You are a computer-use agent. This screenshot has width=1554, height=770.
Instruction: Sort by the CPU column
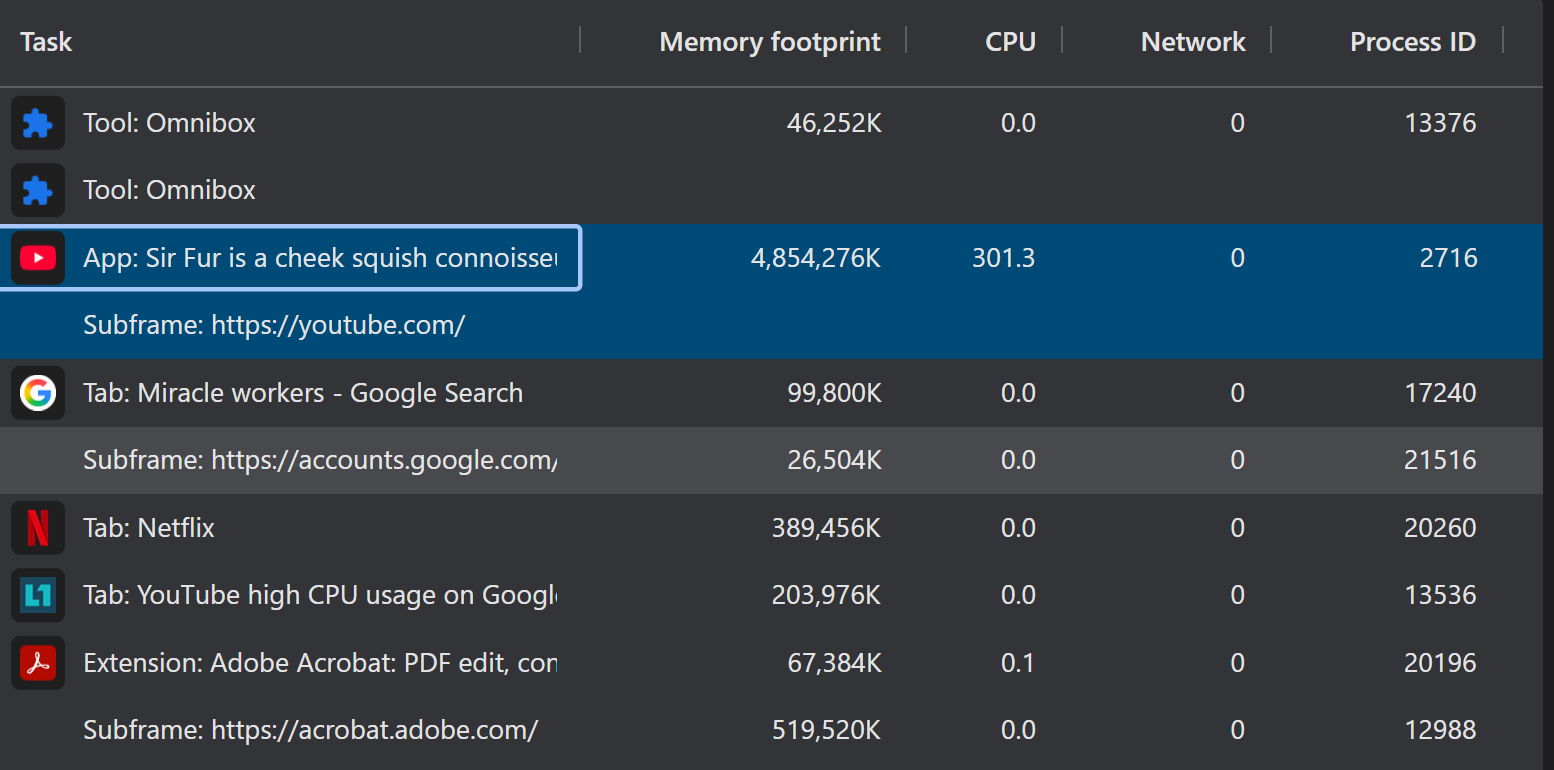point(1010,41)
